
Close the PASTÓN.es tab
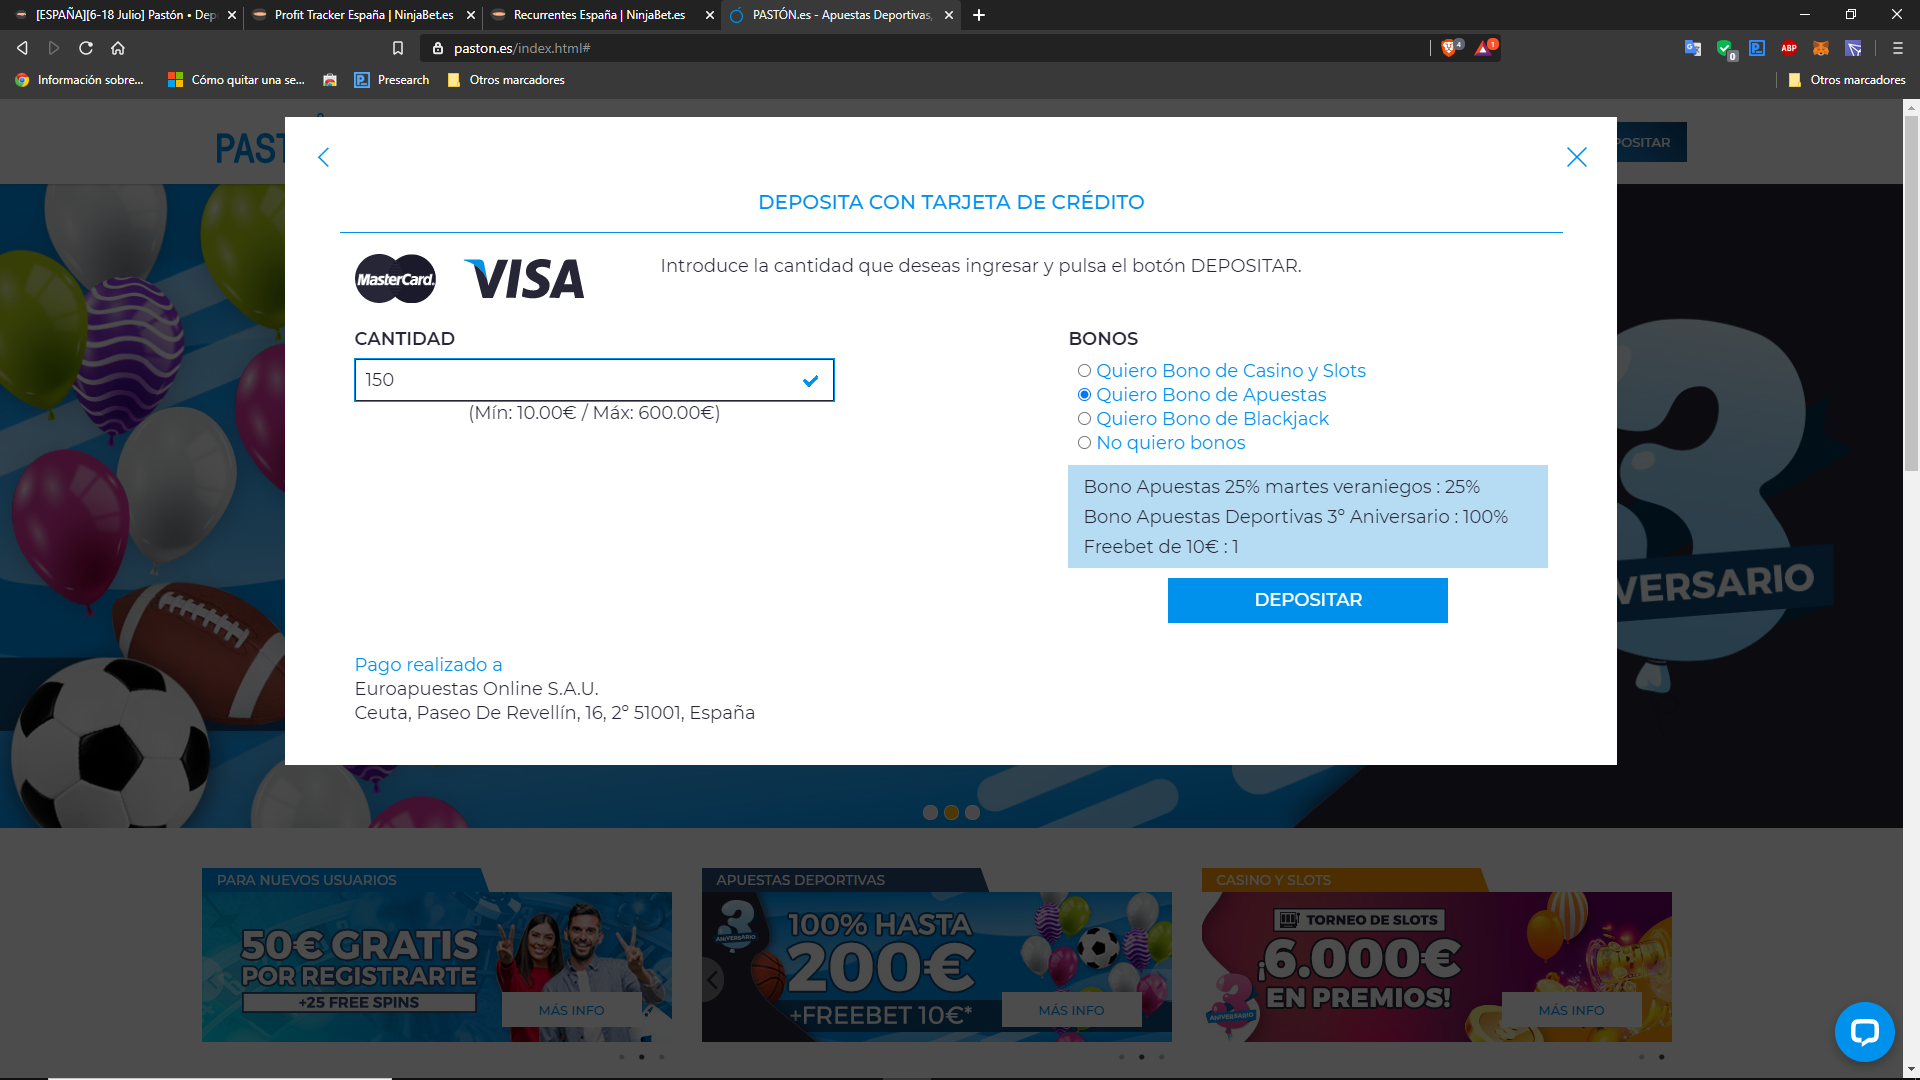(949, 15)
